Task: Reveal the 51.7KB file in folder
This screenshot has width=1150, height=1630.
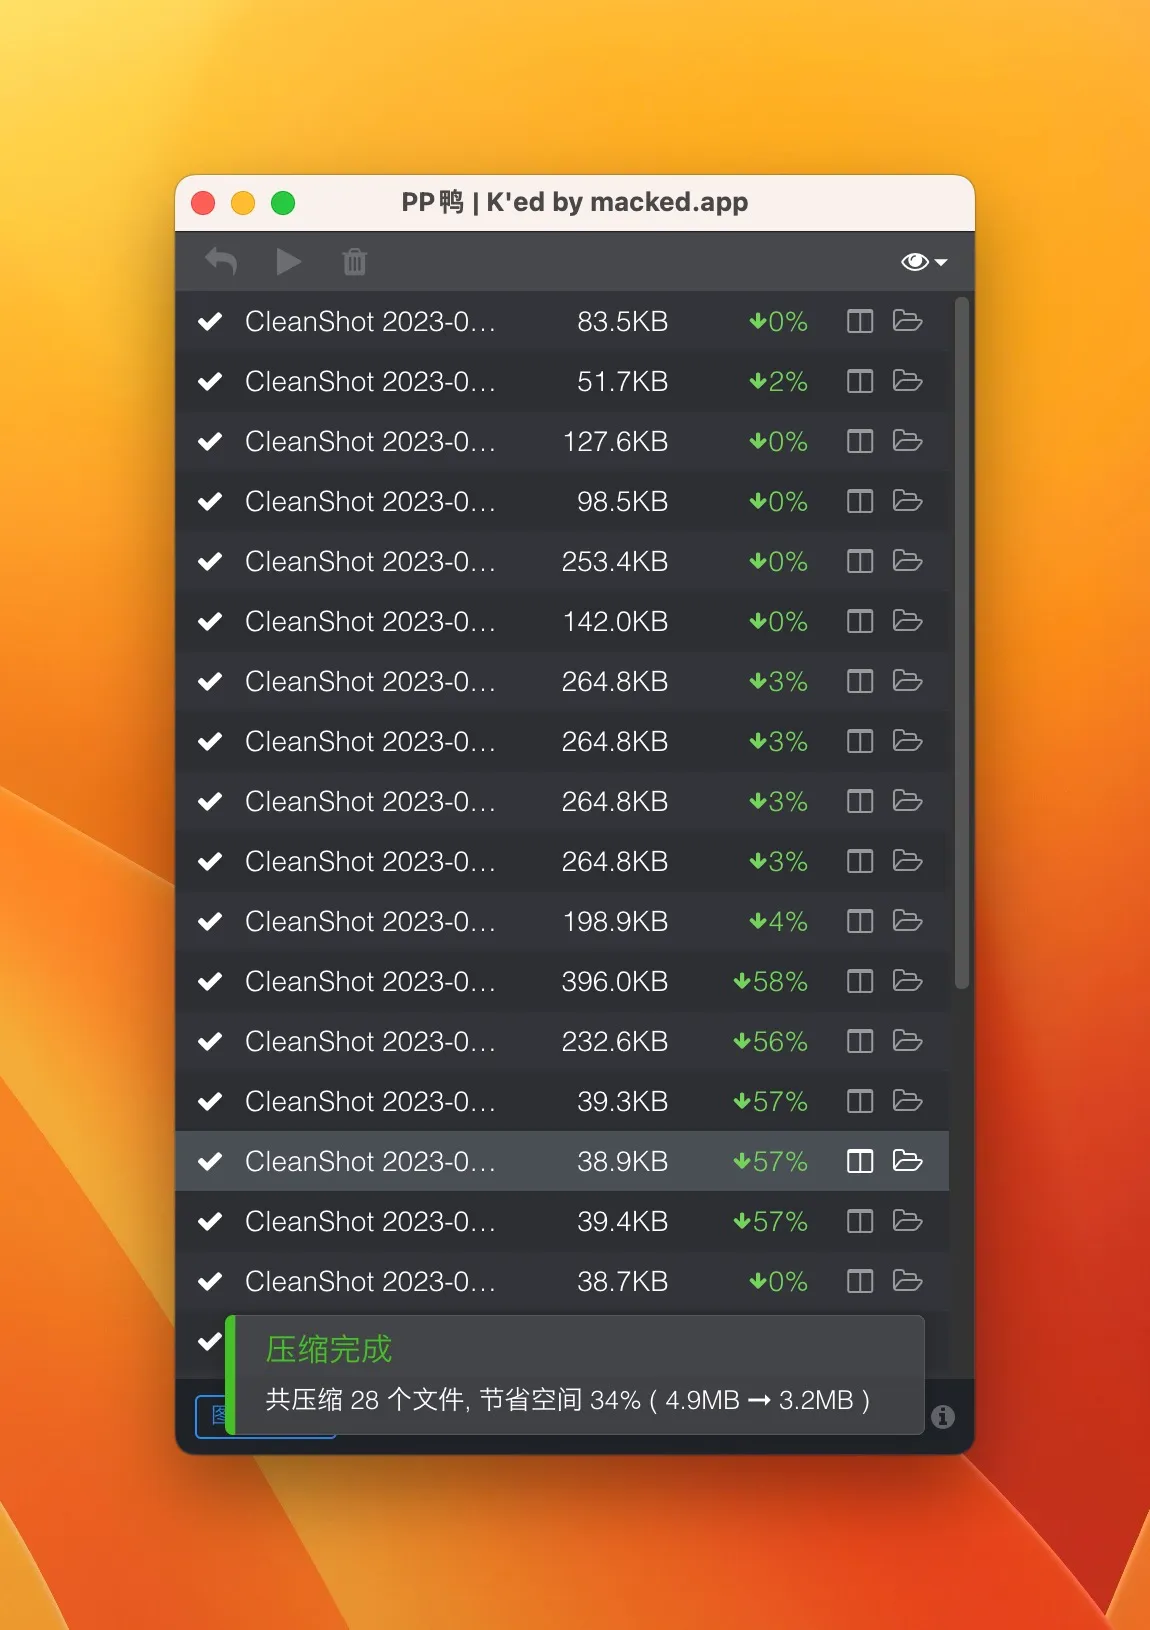Action: tap(907, 382)
